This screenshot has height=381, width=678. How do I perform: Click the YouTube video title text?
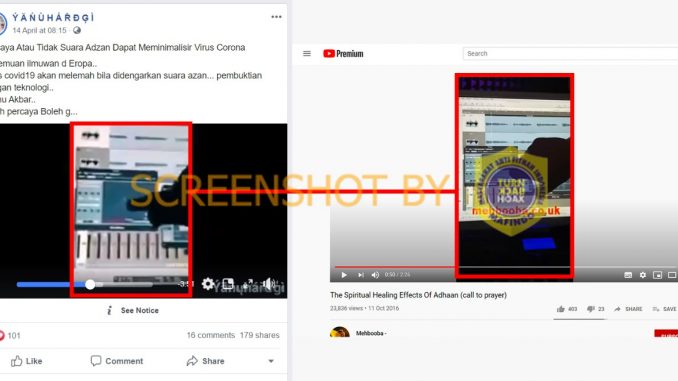418,295
